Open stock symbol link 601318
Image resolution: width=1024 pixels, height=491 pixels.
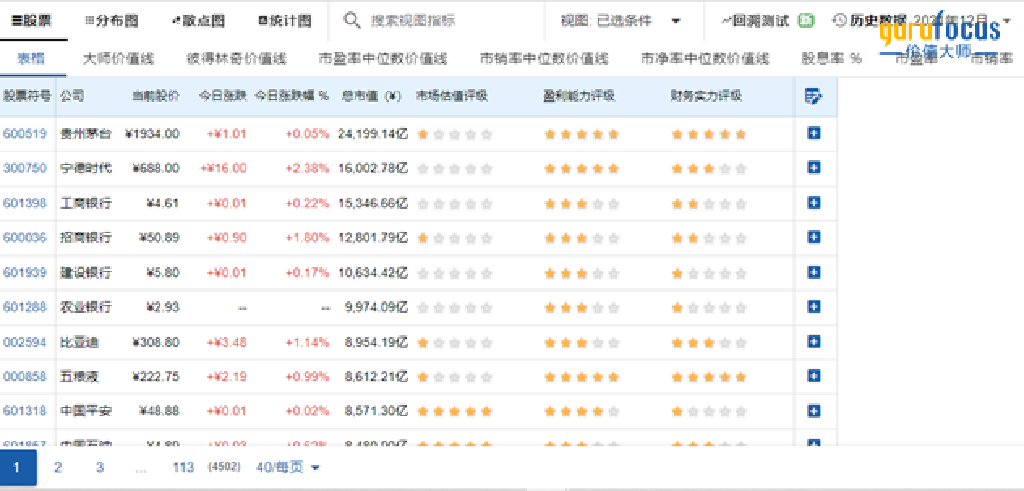coord(25,411)
